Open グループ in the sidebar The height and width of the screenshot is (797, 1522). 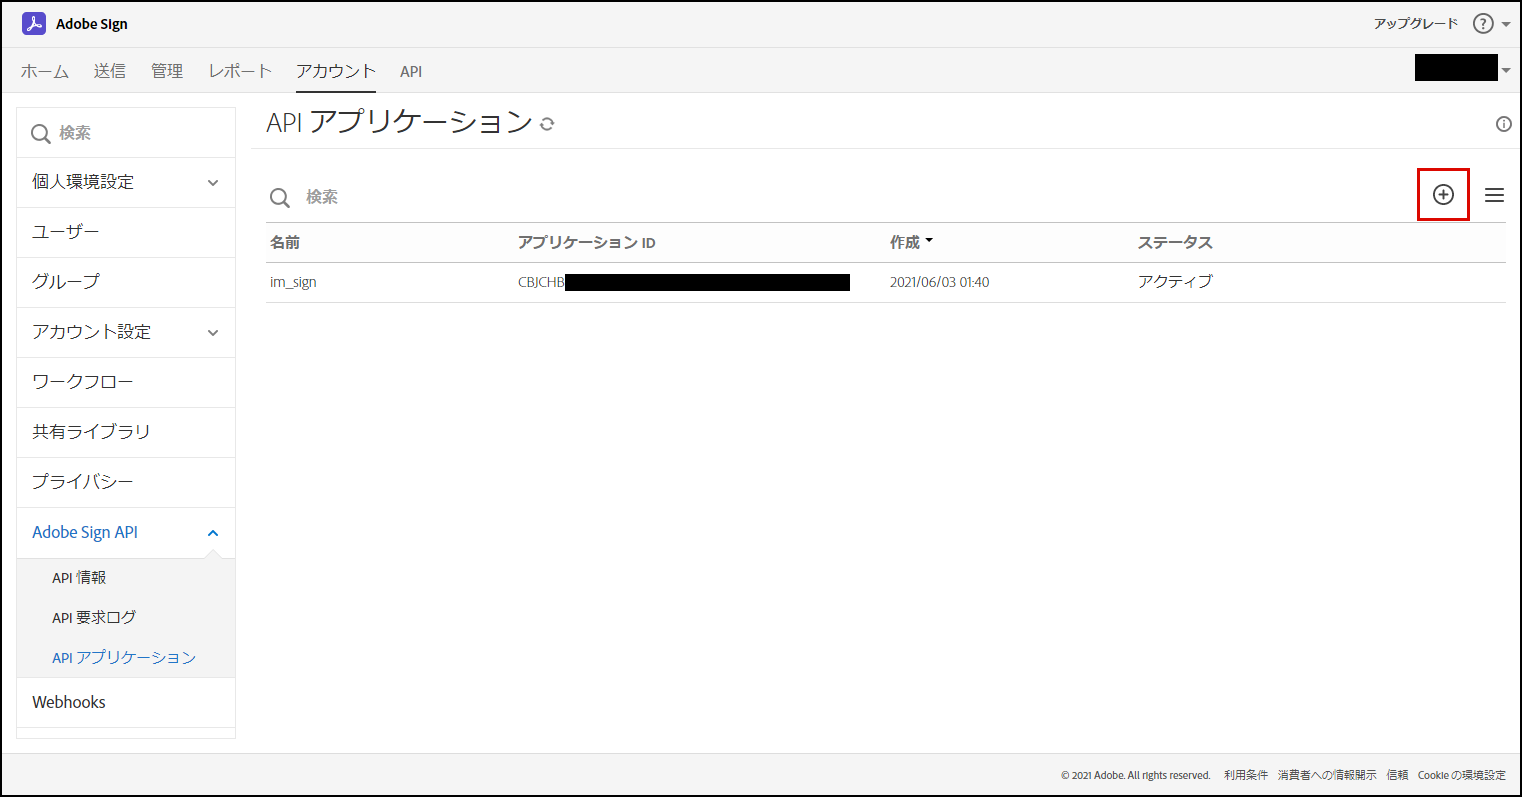click(125, 282)
